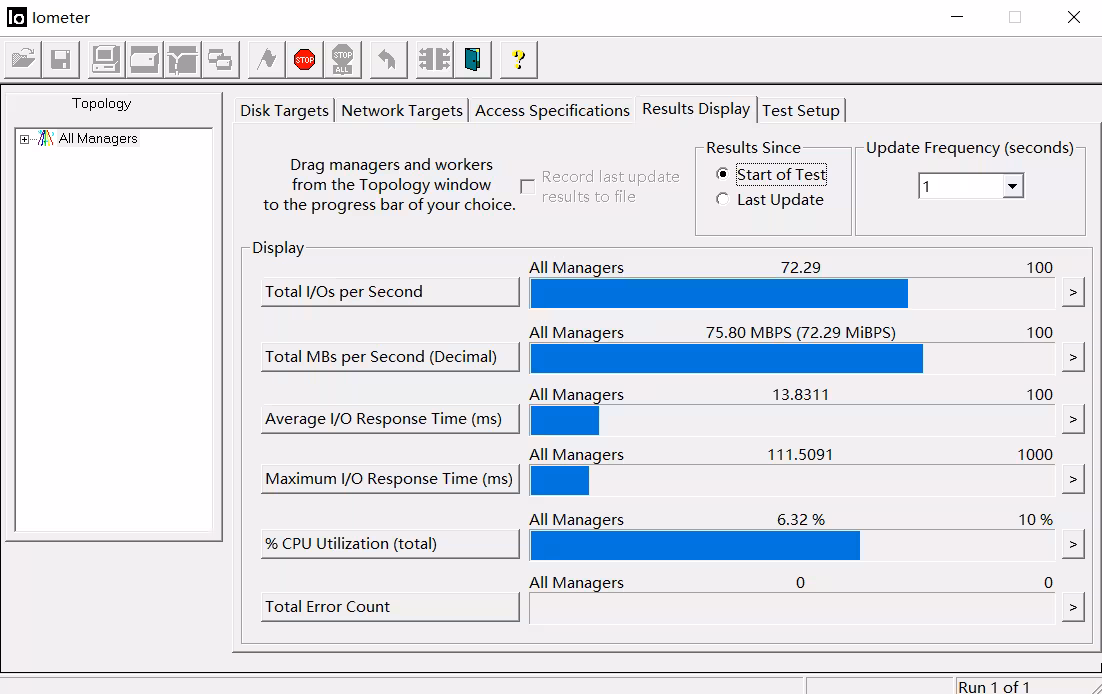This screenshot has width=1102, height=694.
Task: Click the Maximum I/O Response Time progress bar
Action: coord(792,480)
